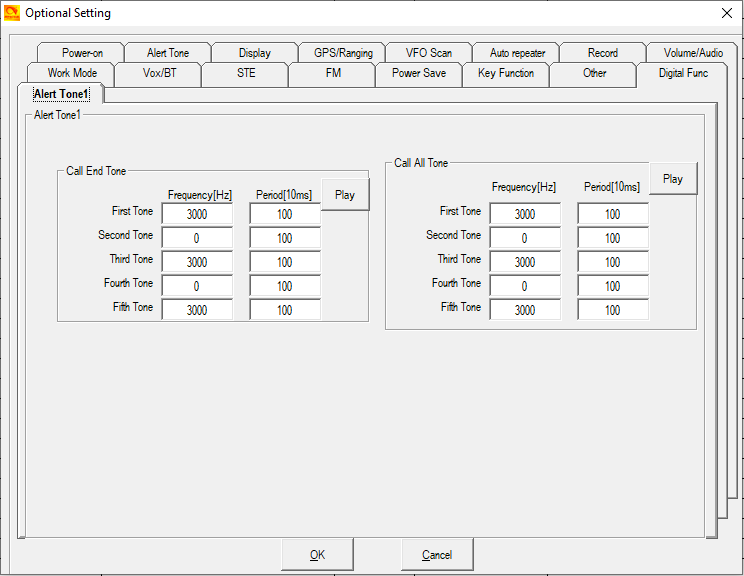Play the Call All Tone
744x576 pixels.
pos(673,179)
